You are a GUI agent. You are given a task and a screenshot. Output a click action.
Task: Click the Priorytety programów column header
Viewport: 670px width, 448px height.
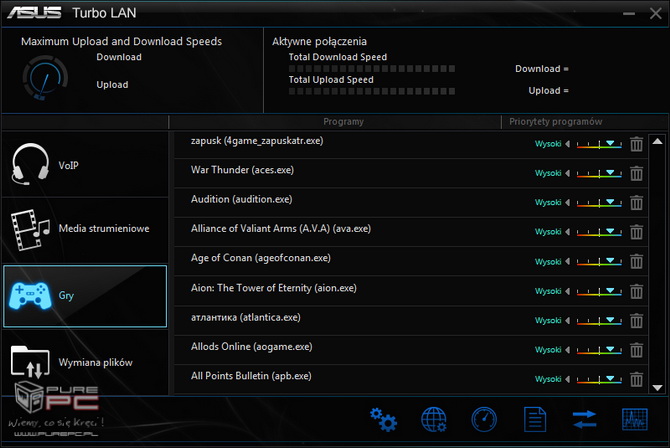coord(555,122)
